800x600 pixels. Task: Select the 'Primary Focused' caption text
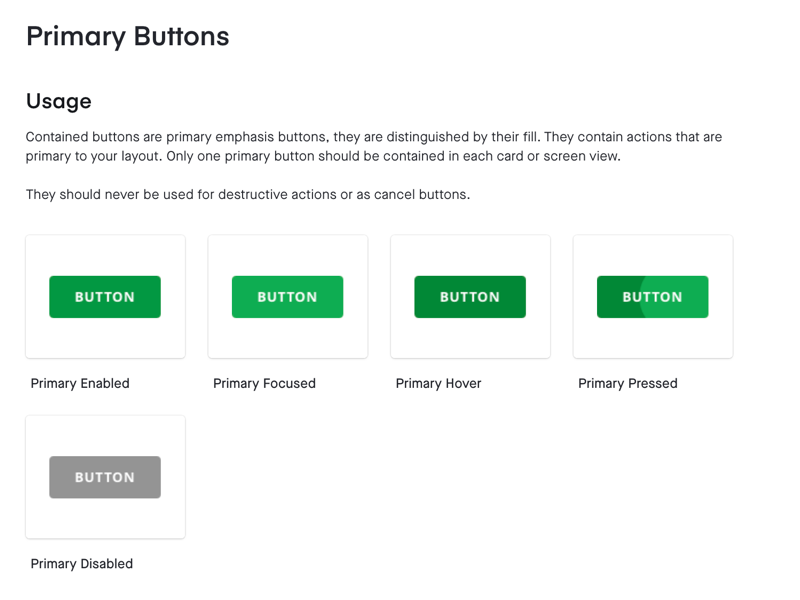(x=264, y=383)
